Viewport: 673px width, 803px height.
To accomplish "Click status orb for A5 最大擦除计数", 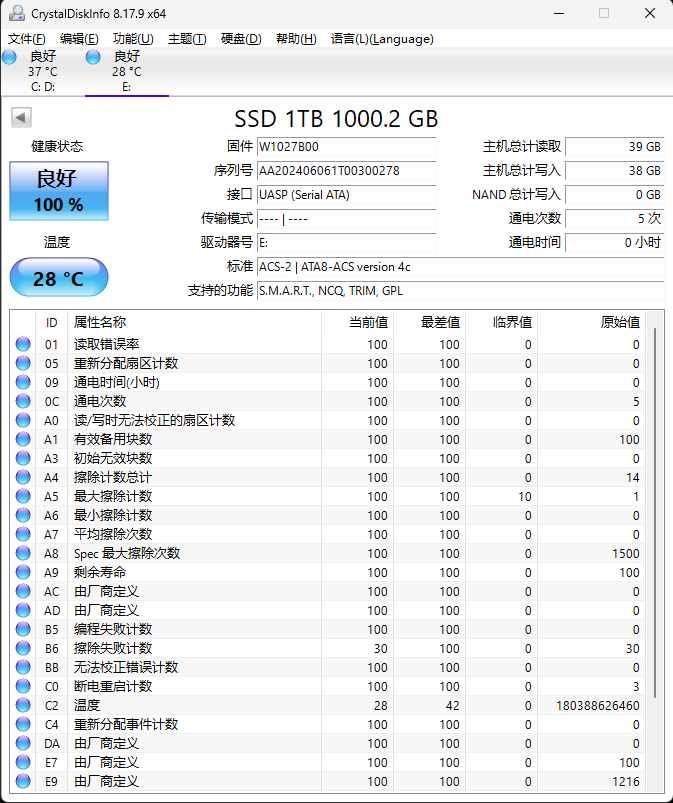I will click(23, 496).
